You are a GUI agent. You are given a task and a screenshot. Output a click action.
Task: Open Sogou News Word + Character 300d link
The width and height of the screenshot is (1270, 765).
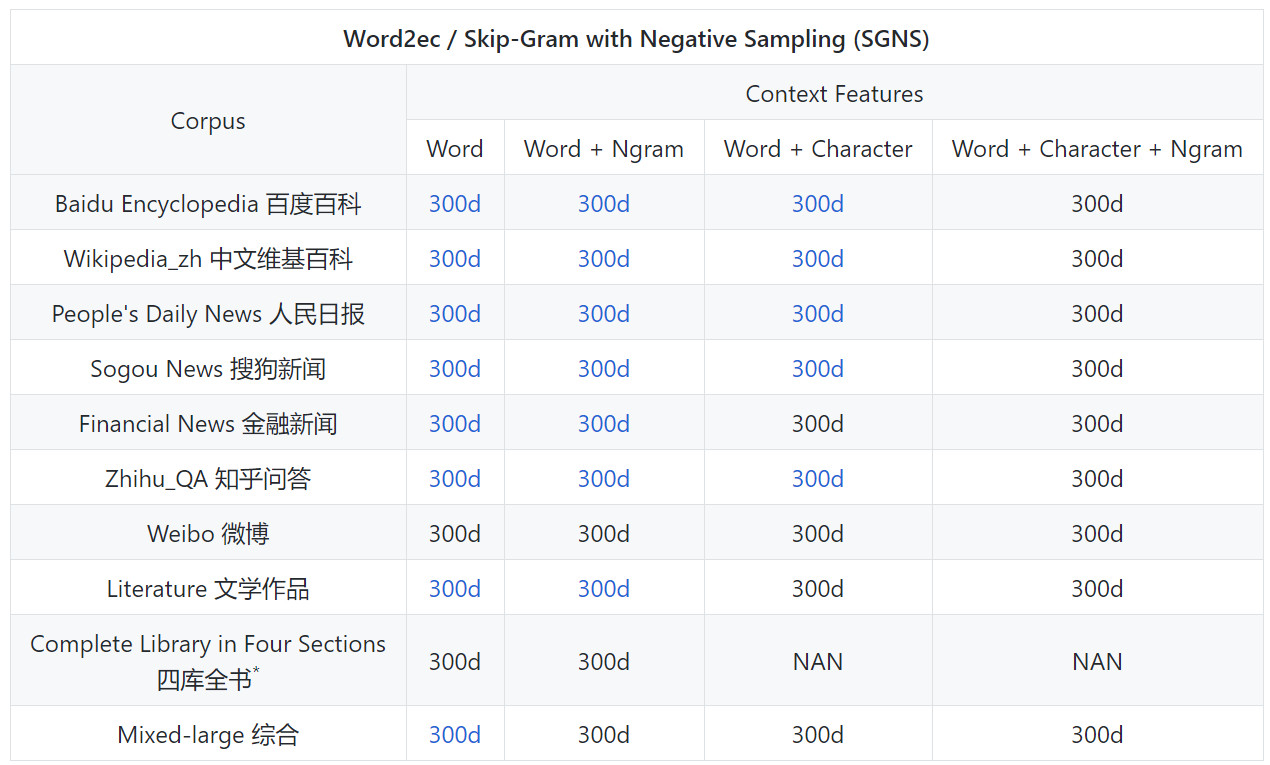coord(818,369)
